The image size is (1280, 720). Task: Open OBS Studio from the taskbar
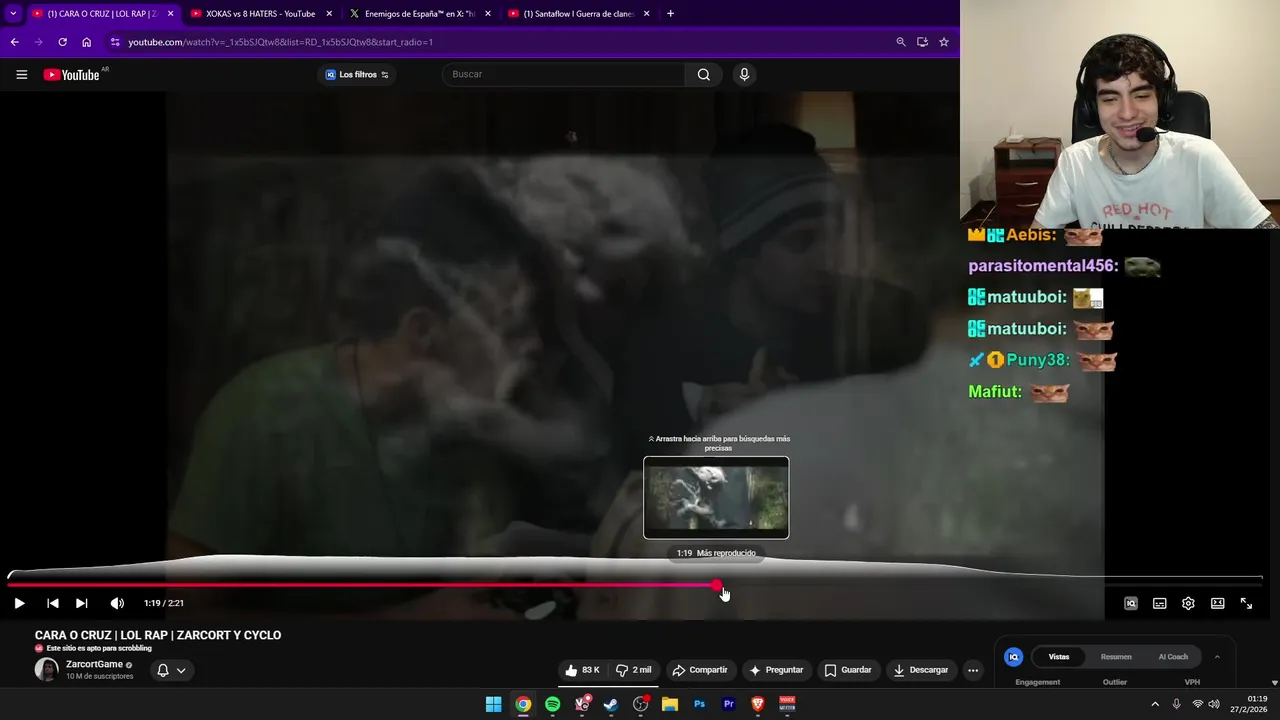click(641, 704)
